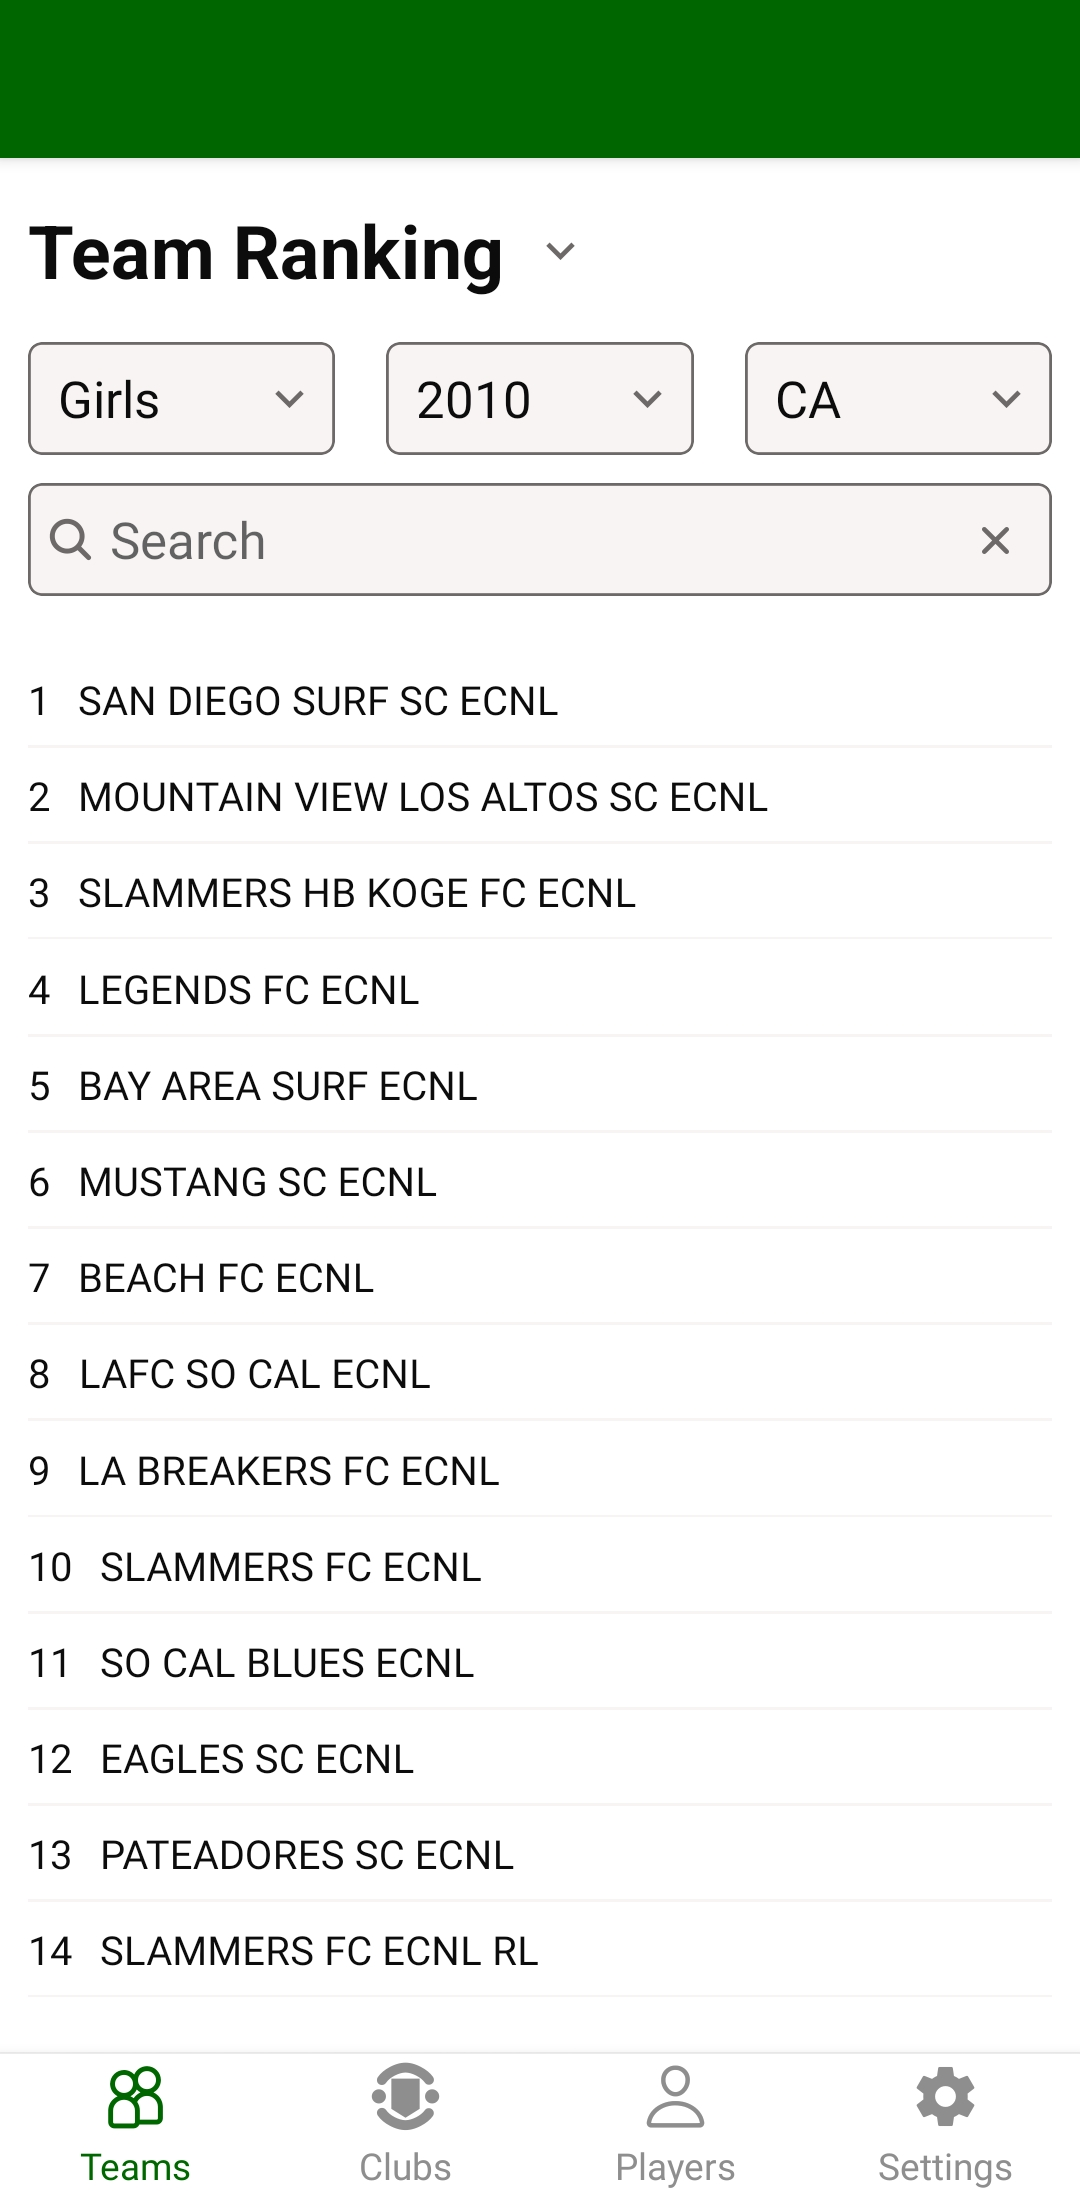Open the CA state dropdown

[x=897, y=399]
